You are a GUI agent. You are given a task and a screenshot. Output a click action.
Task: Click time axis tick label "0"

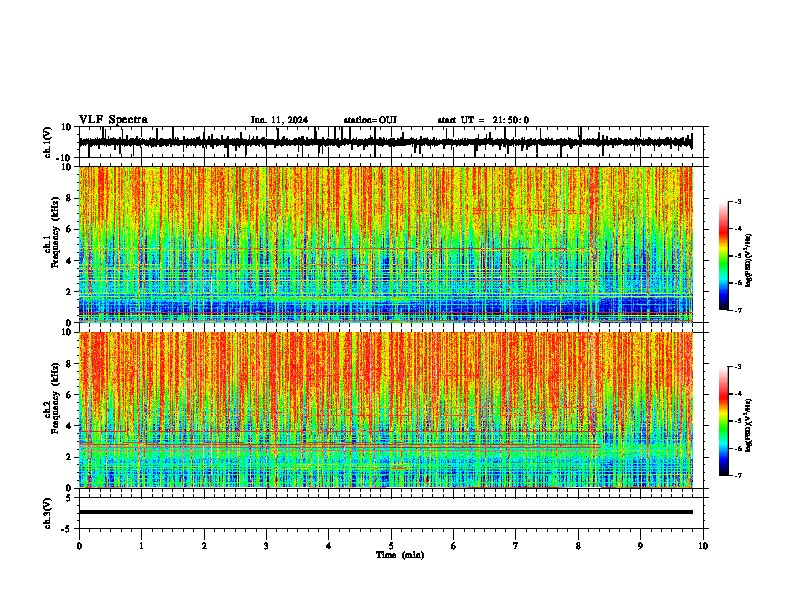click(x=79, y=546)
